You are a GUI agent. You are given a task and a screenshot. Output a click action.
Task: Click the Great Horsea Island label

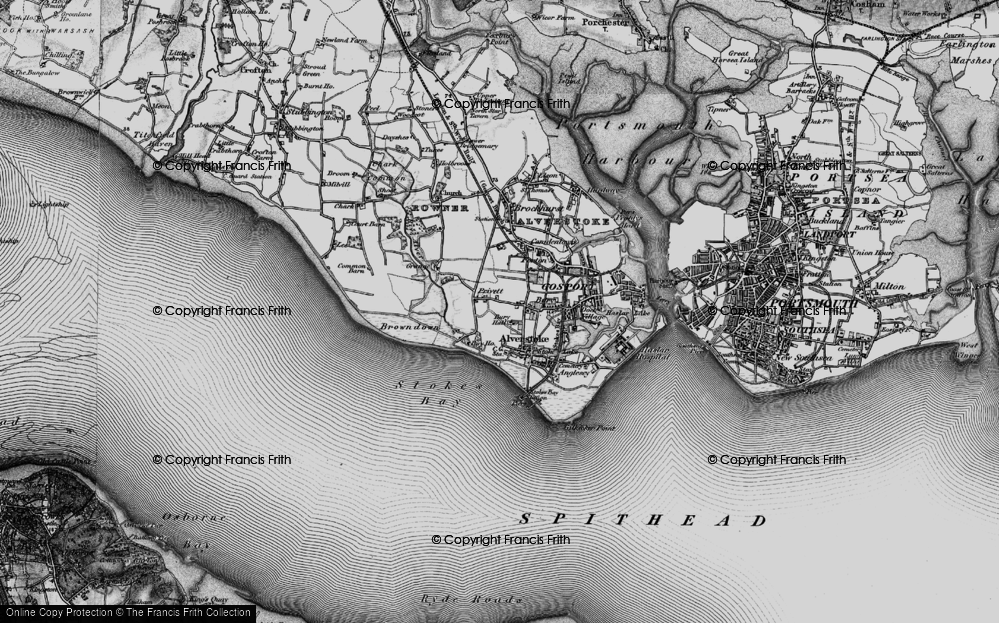point(737,57)
